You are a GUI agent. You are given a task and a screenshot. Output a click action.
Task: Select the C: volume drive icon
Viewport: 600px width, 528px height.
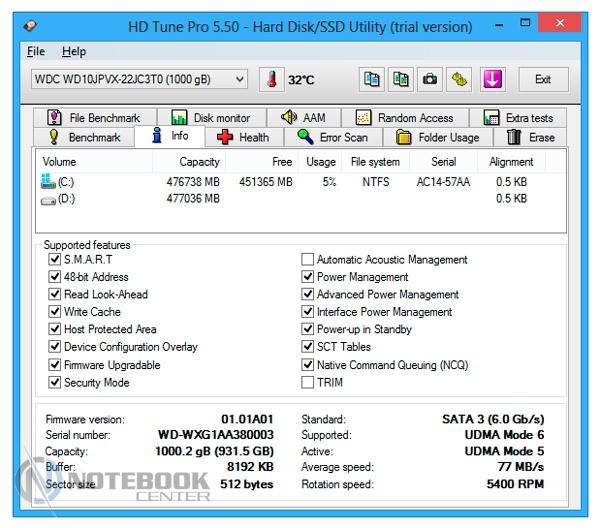pyautogui.click(x=48, y=182)
